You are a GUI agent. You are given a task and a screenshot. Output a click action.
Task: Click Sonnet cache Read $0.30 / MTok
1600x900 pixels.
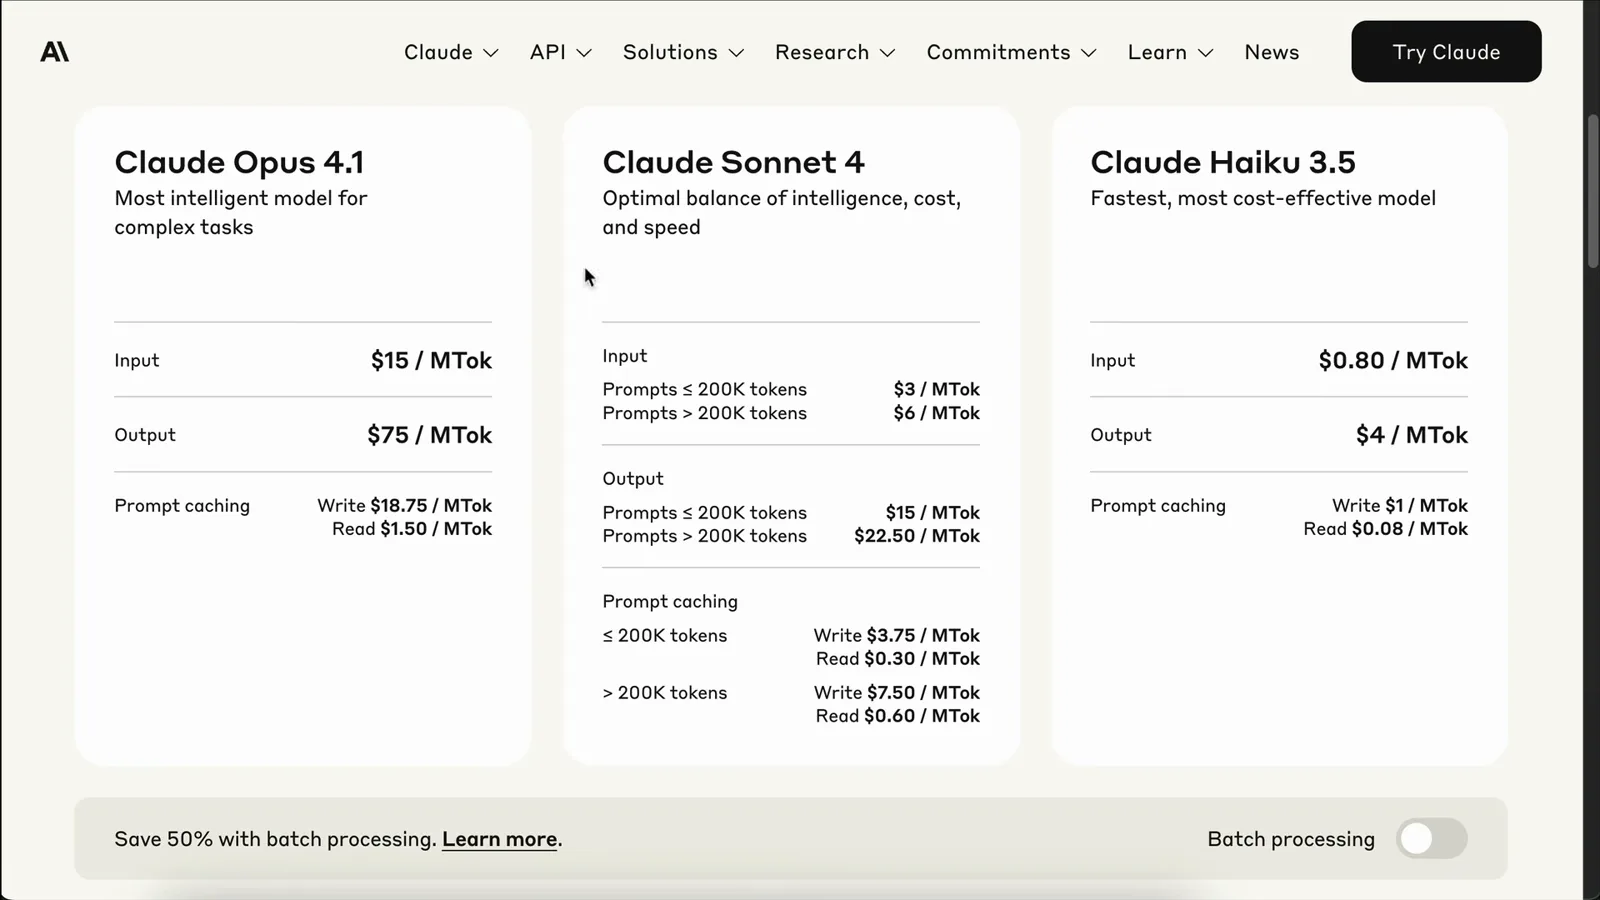point(898,659)
